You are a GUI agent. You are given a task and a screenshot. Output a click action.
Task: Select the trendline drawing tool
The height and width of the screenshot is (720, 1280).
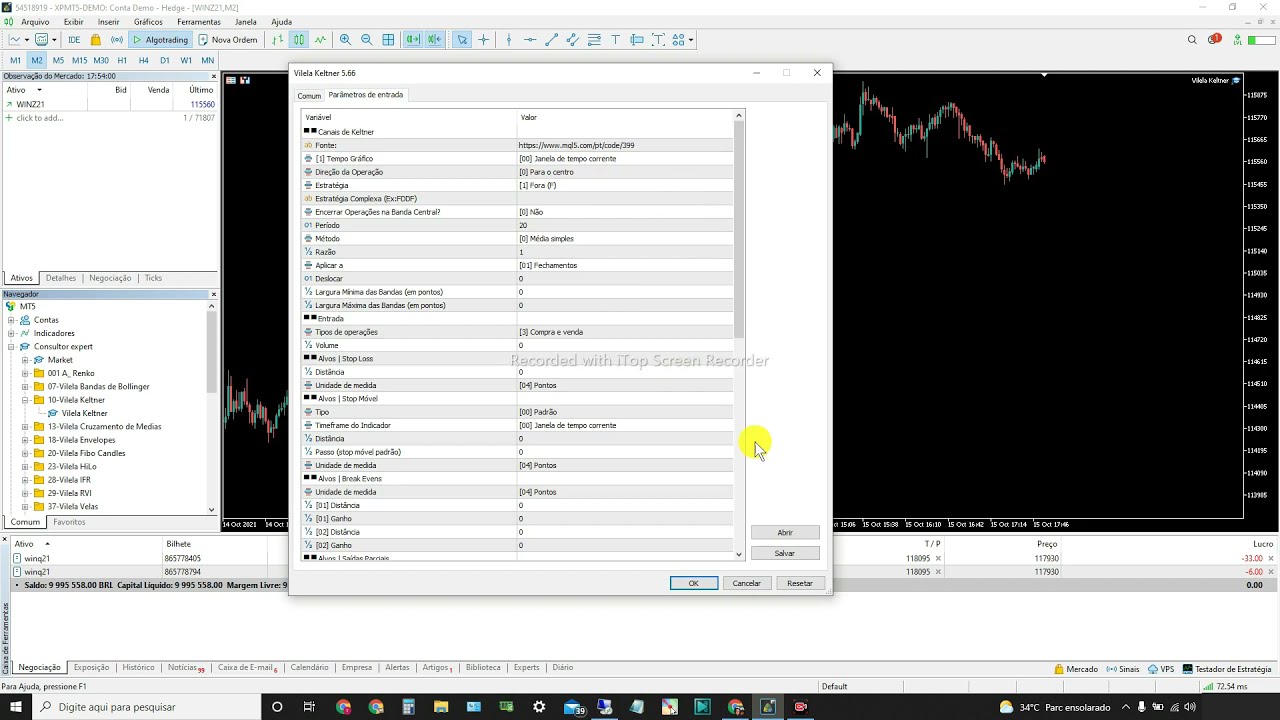(x=551, y=40)
